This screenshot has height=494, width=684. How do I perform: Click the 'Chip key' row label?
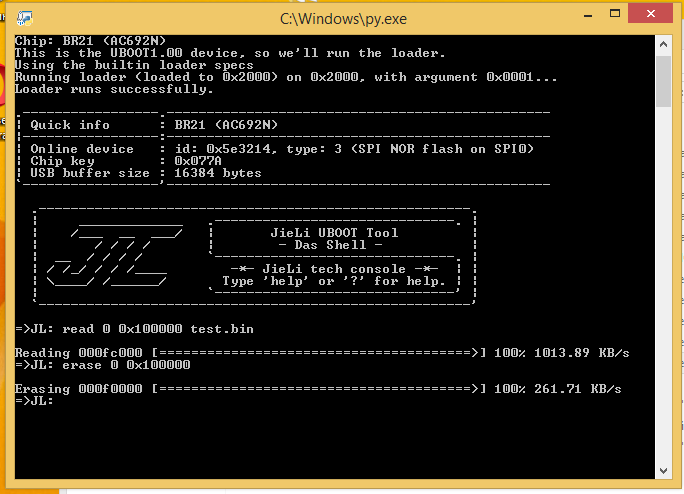click(x=62, y=161)
